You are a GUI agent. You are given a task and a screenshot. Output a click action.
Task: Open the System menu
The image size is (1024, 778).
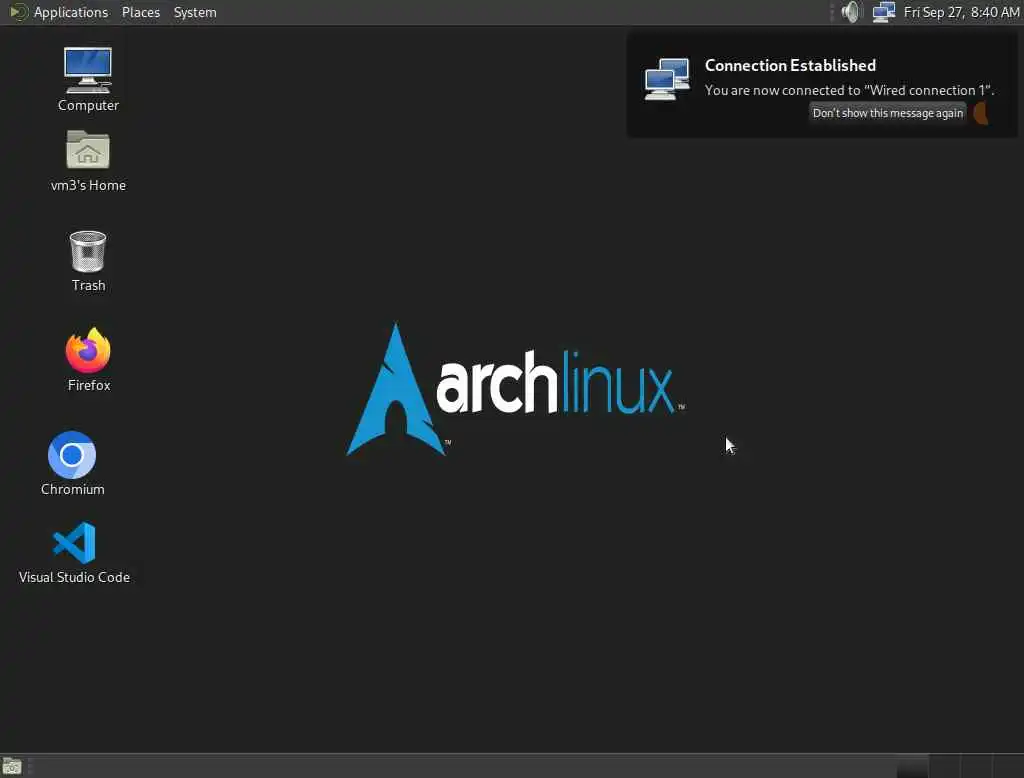coord(195,12)
